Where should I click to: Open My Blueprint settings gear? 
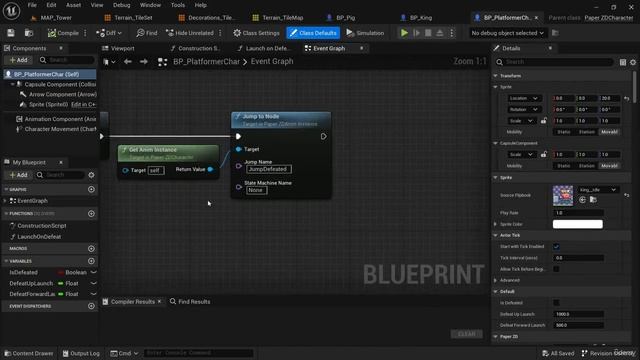pyautogui.click(x=91, y=175)
